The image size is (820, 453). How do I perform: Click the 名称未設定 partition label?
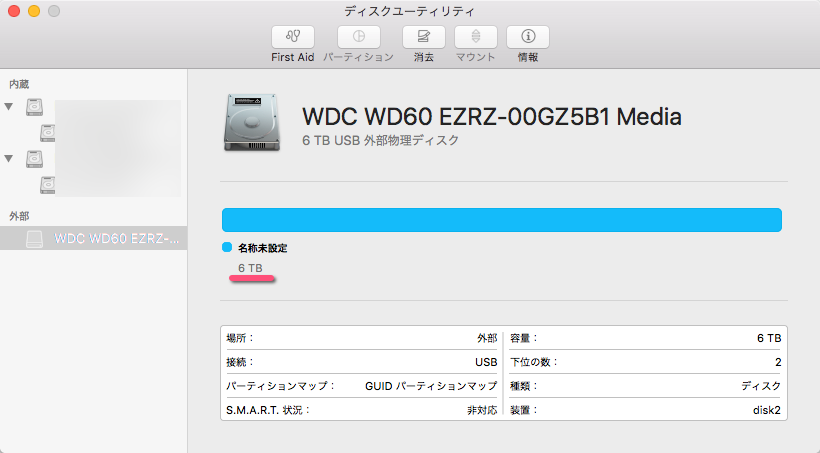263,248
